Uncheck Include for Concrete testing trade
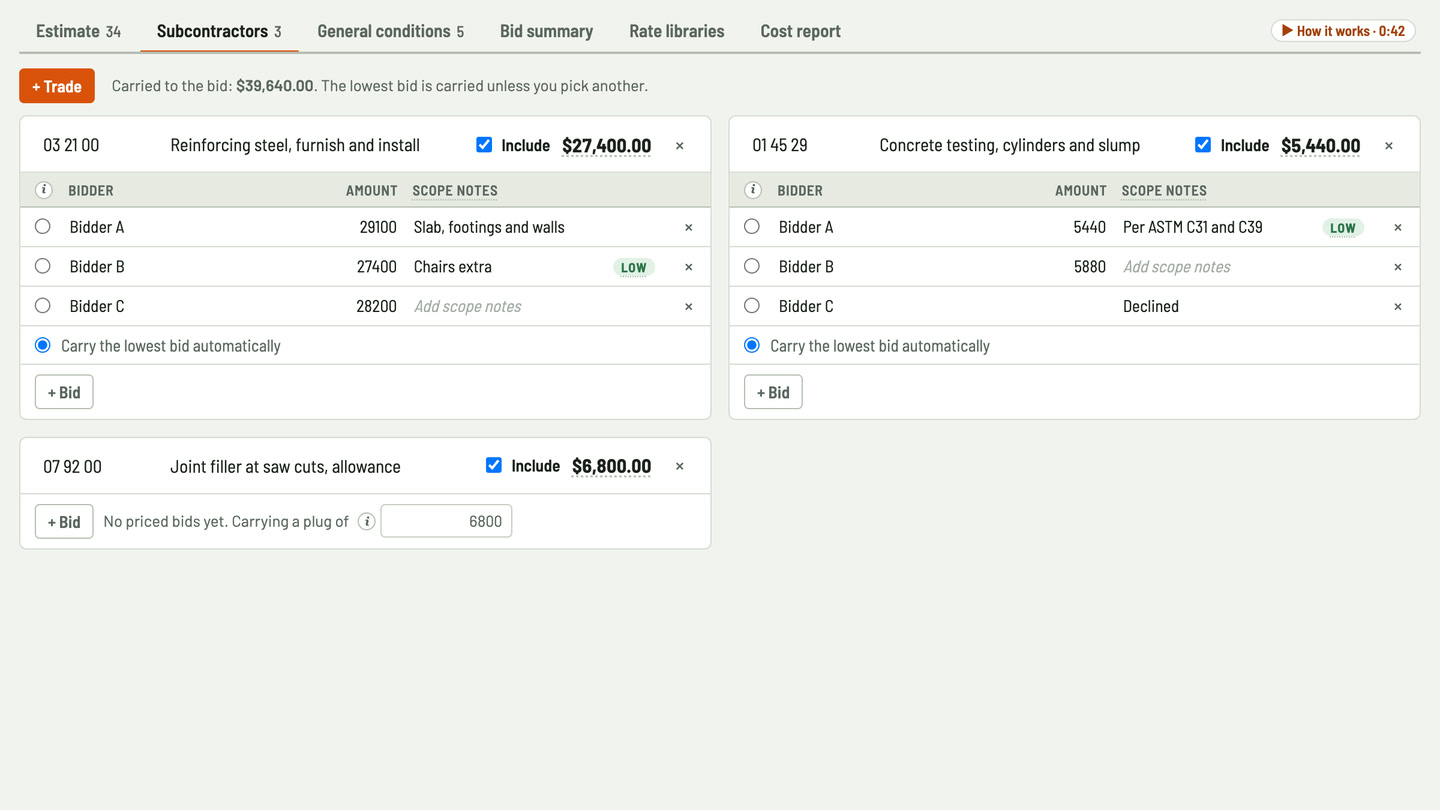The width and height of the screenshot is (1440, 810). coord(1203,145)
